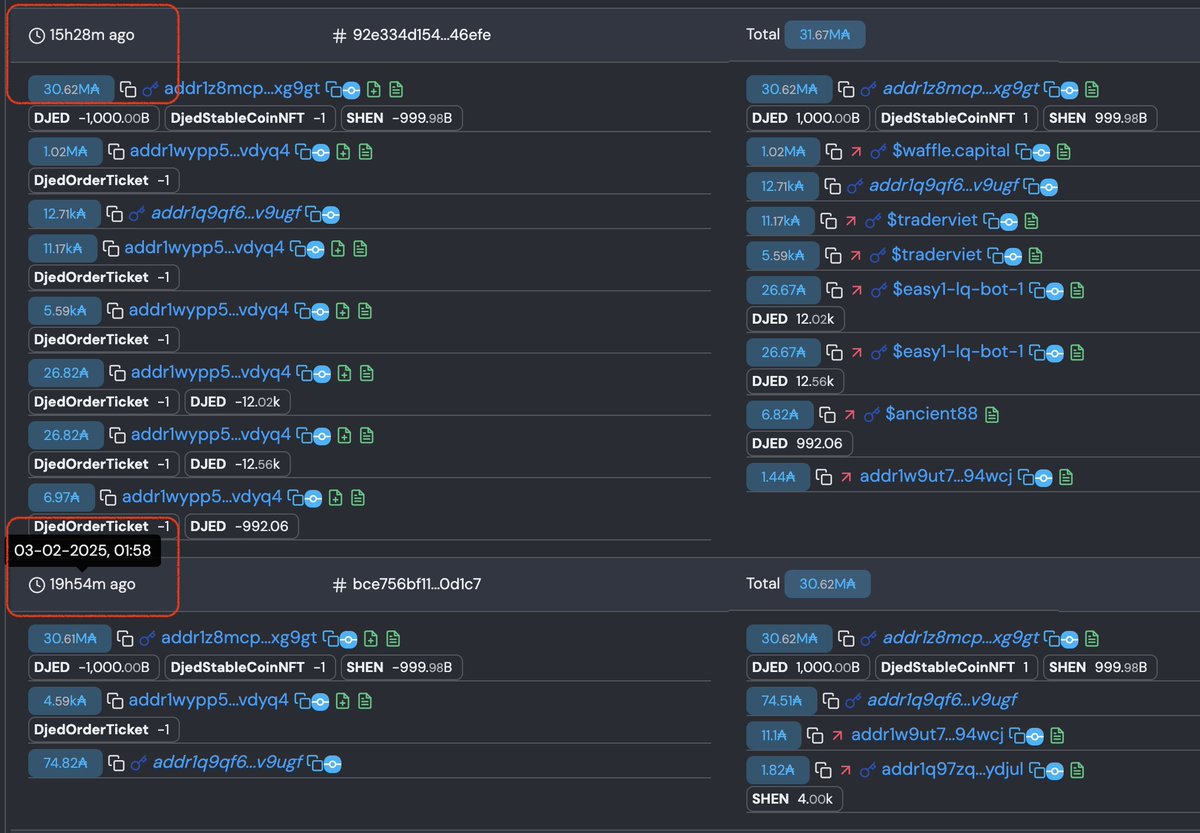Click copy icon beside the 74.51₳ amount
This screenshot has height=833, width=1200.
[x=832, y=701]
